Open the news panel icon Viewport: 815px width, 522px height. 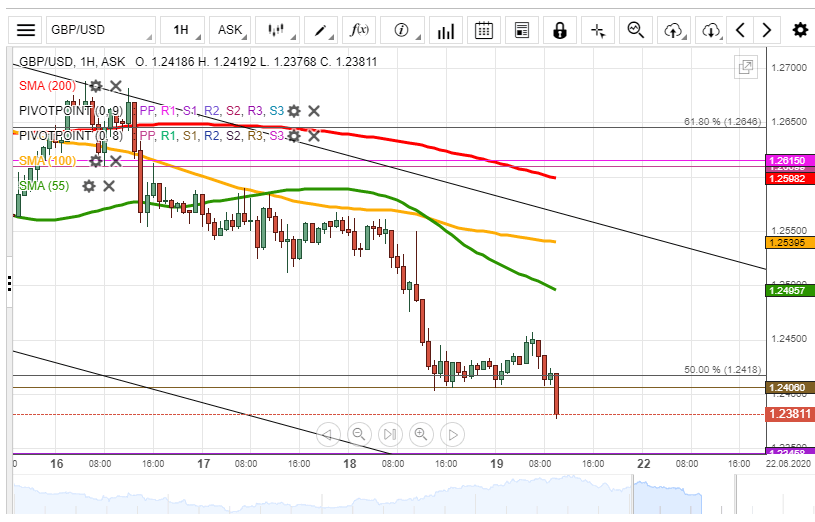click(x=522, y=30)
